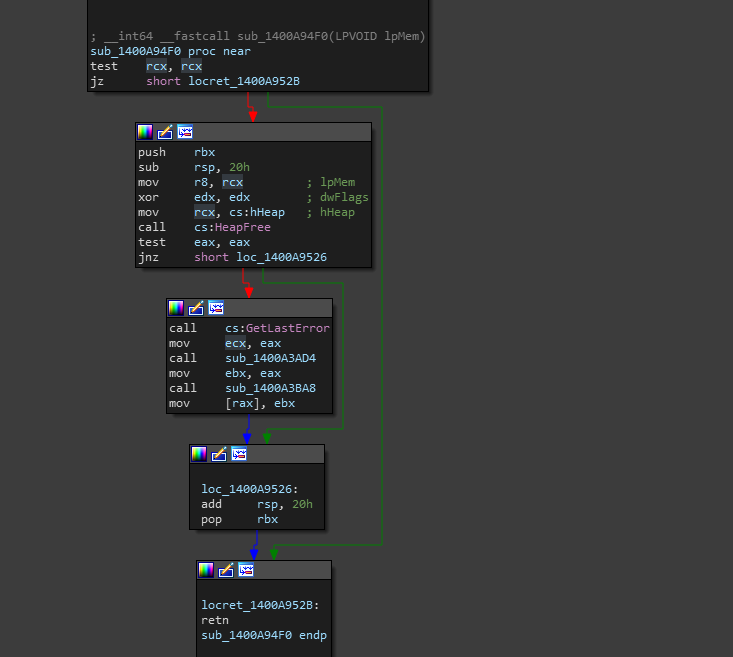Select the jnz short loc_1400A9526 jump target
The height and width of the screenshot is (657, 733).
282,257
